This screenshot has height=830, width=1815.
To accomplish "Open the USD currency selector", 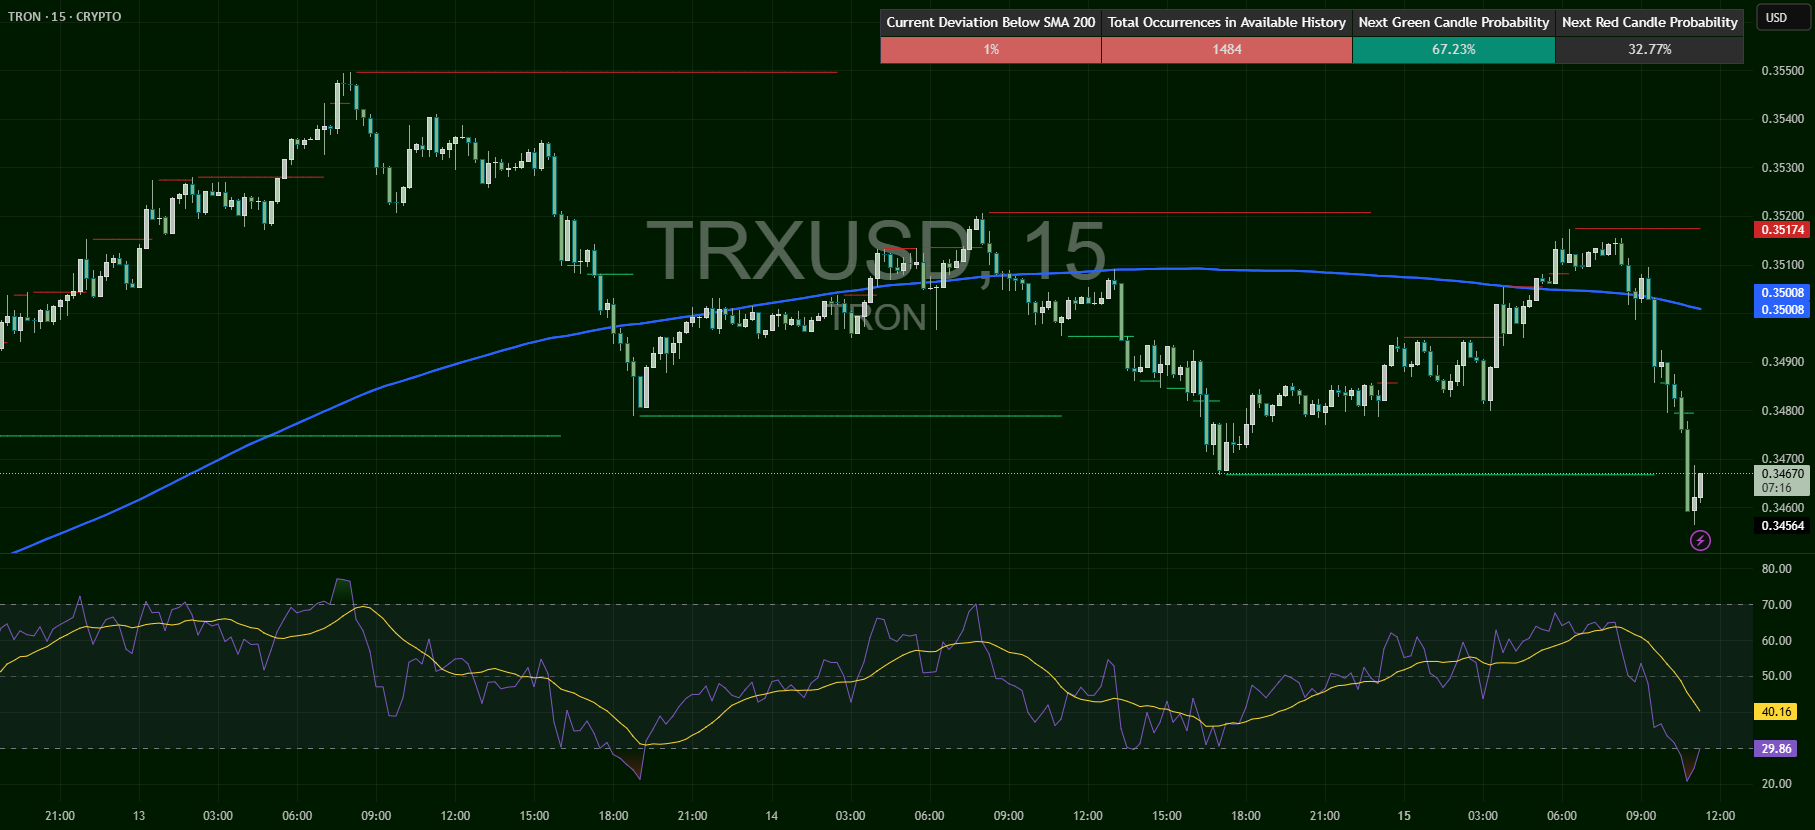I will tap(1776, 18).
